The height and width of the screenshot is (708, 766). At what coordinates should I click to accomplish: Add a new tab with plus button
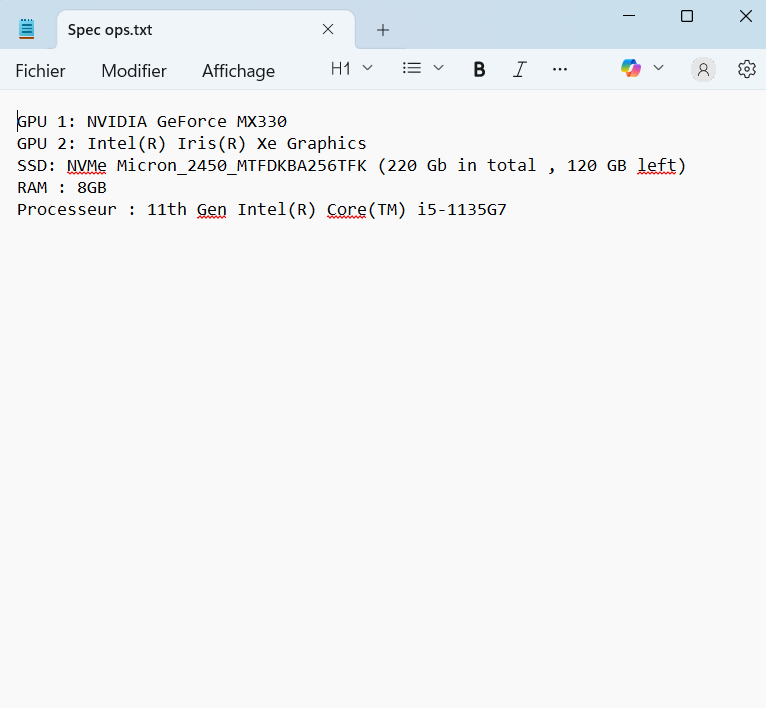383,30
